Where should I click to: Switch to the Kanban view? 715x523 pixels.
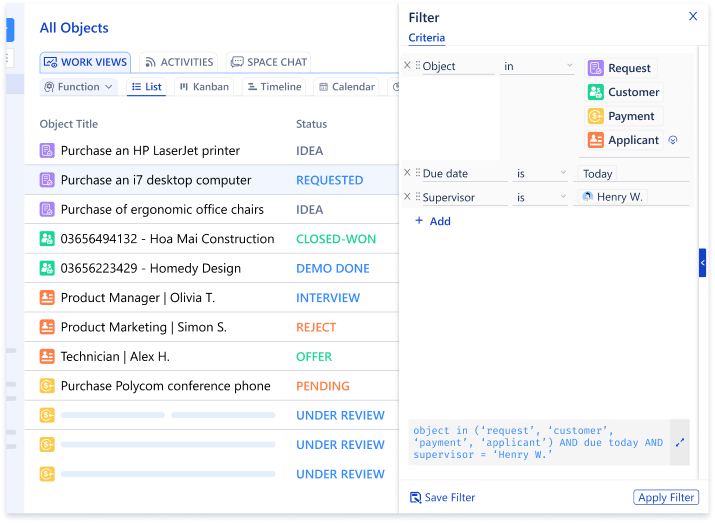tap(203, 87)
